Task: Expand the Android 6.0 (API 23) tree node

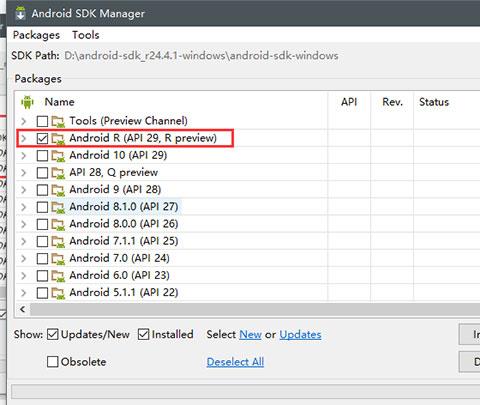Action: 23,276
